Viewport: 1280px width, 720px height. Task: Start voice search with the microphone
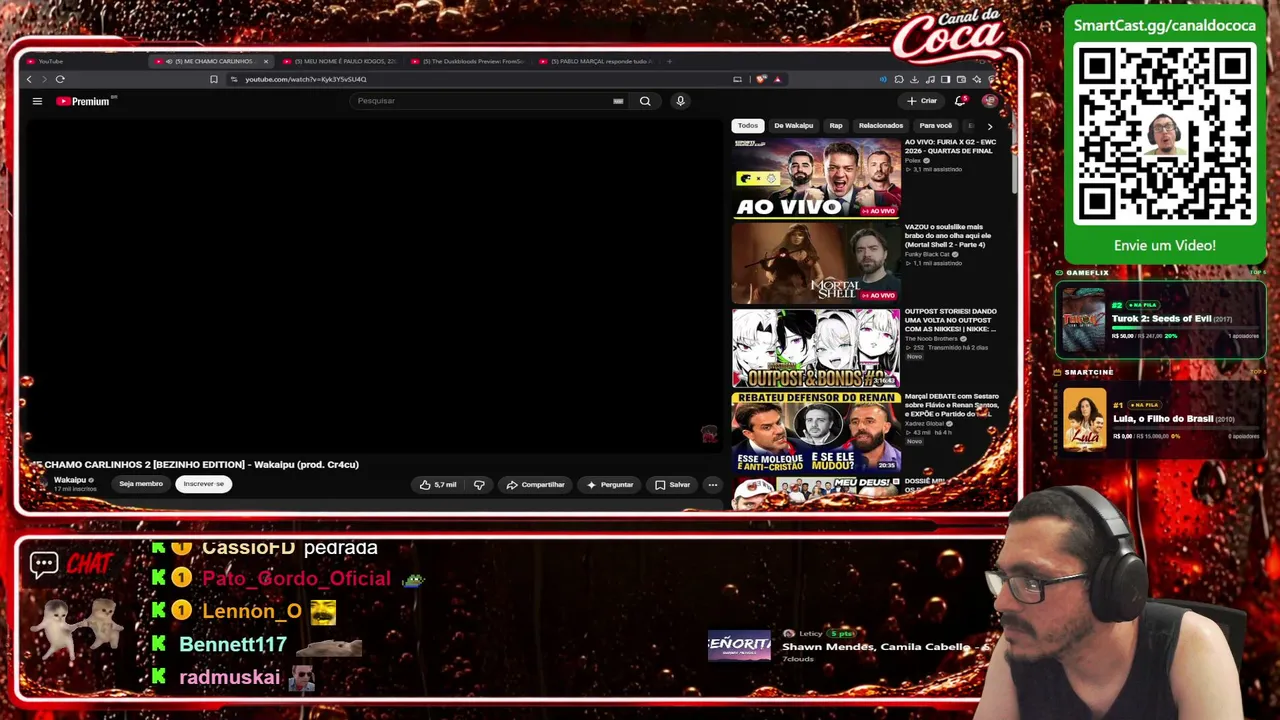pyautogui.click(x=680, y=101)
